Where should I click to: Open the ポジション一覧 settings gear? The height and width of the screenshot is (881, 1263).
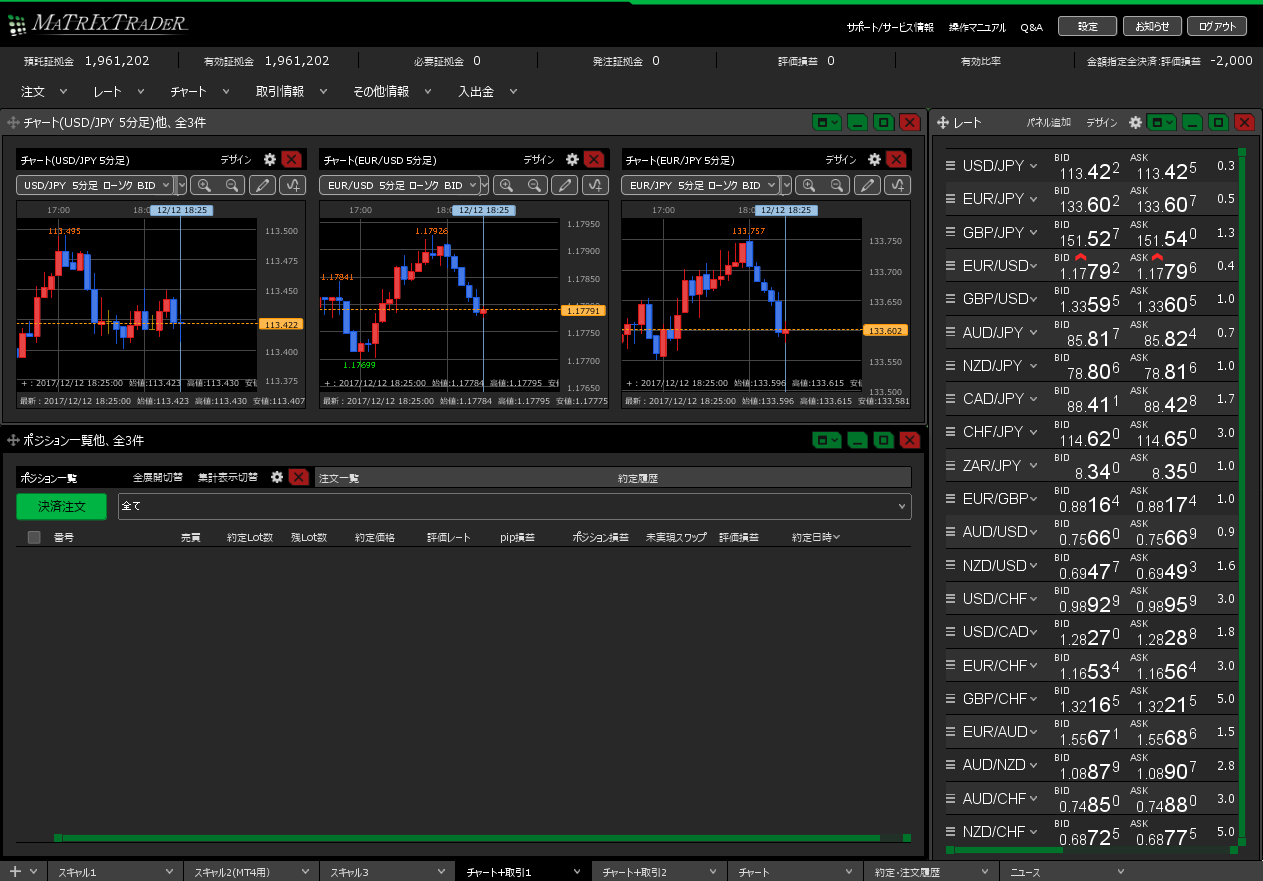tap(277, 477)
